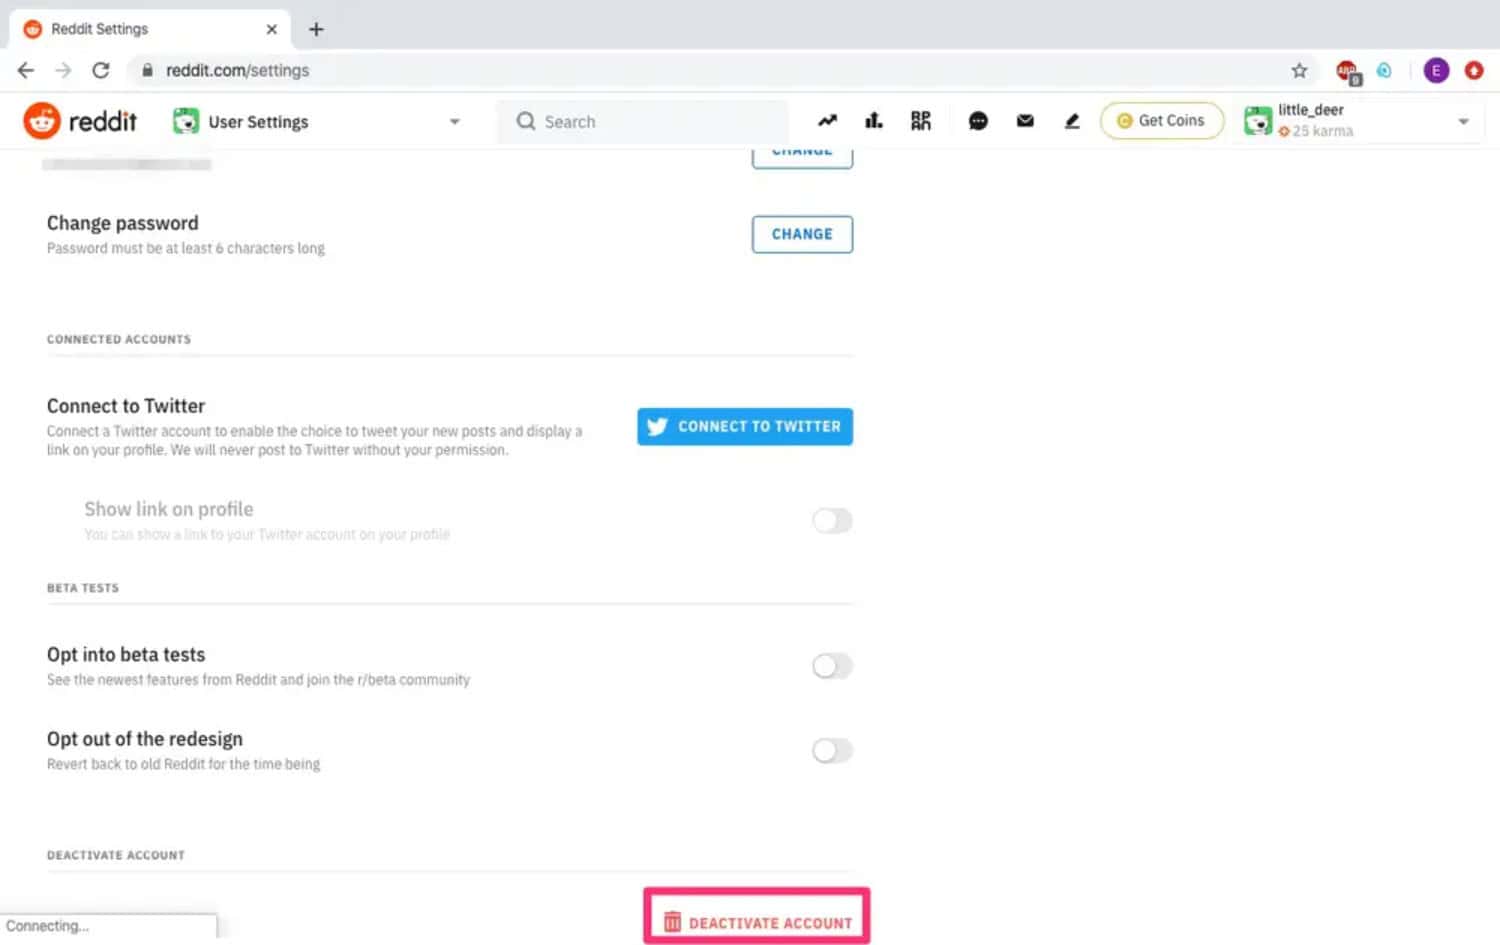Click the little_deer avatar image

[x=1257, y=121]
